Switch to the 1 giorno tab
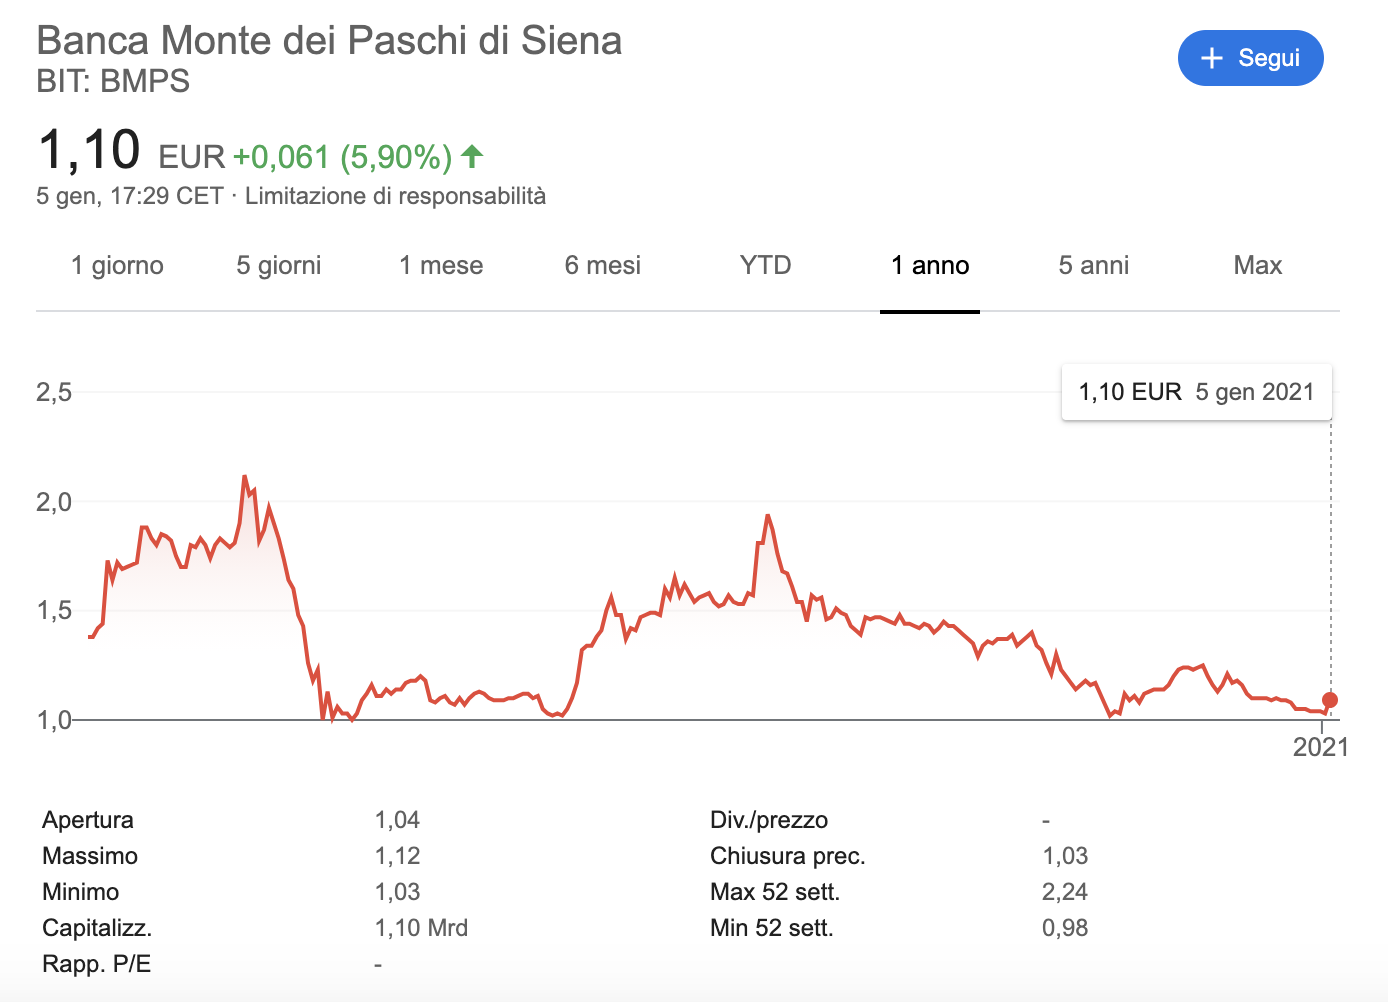The height and width of the screenshot is (1002, 1388). point(117,265)
